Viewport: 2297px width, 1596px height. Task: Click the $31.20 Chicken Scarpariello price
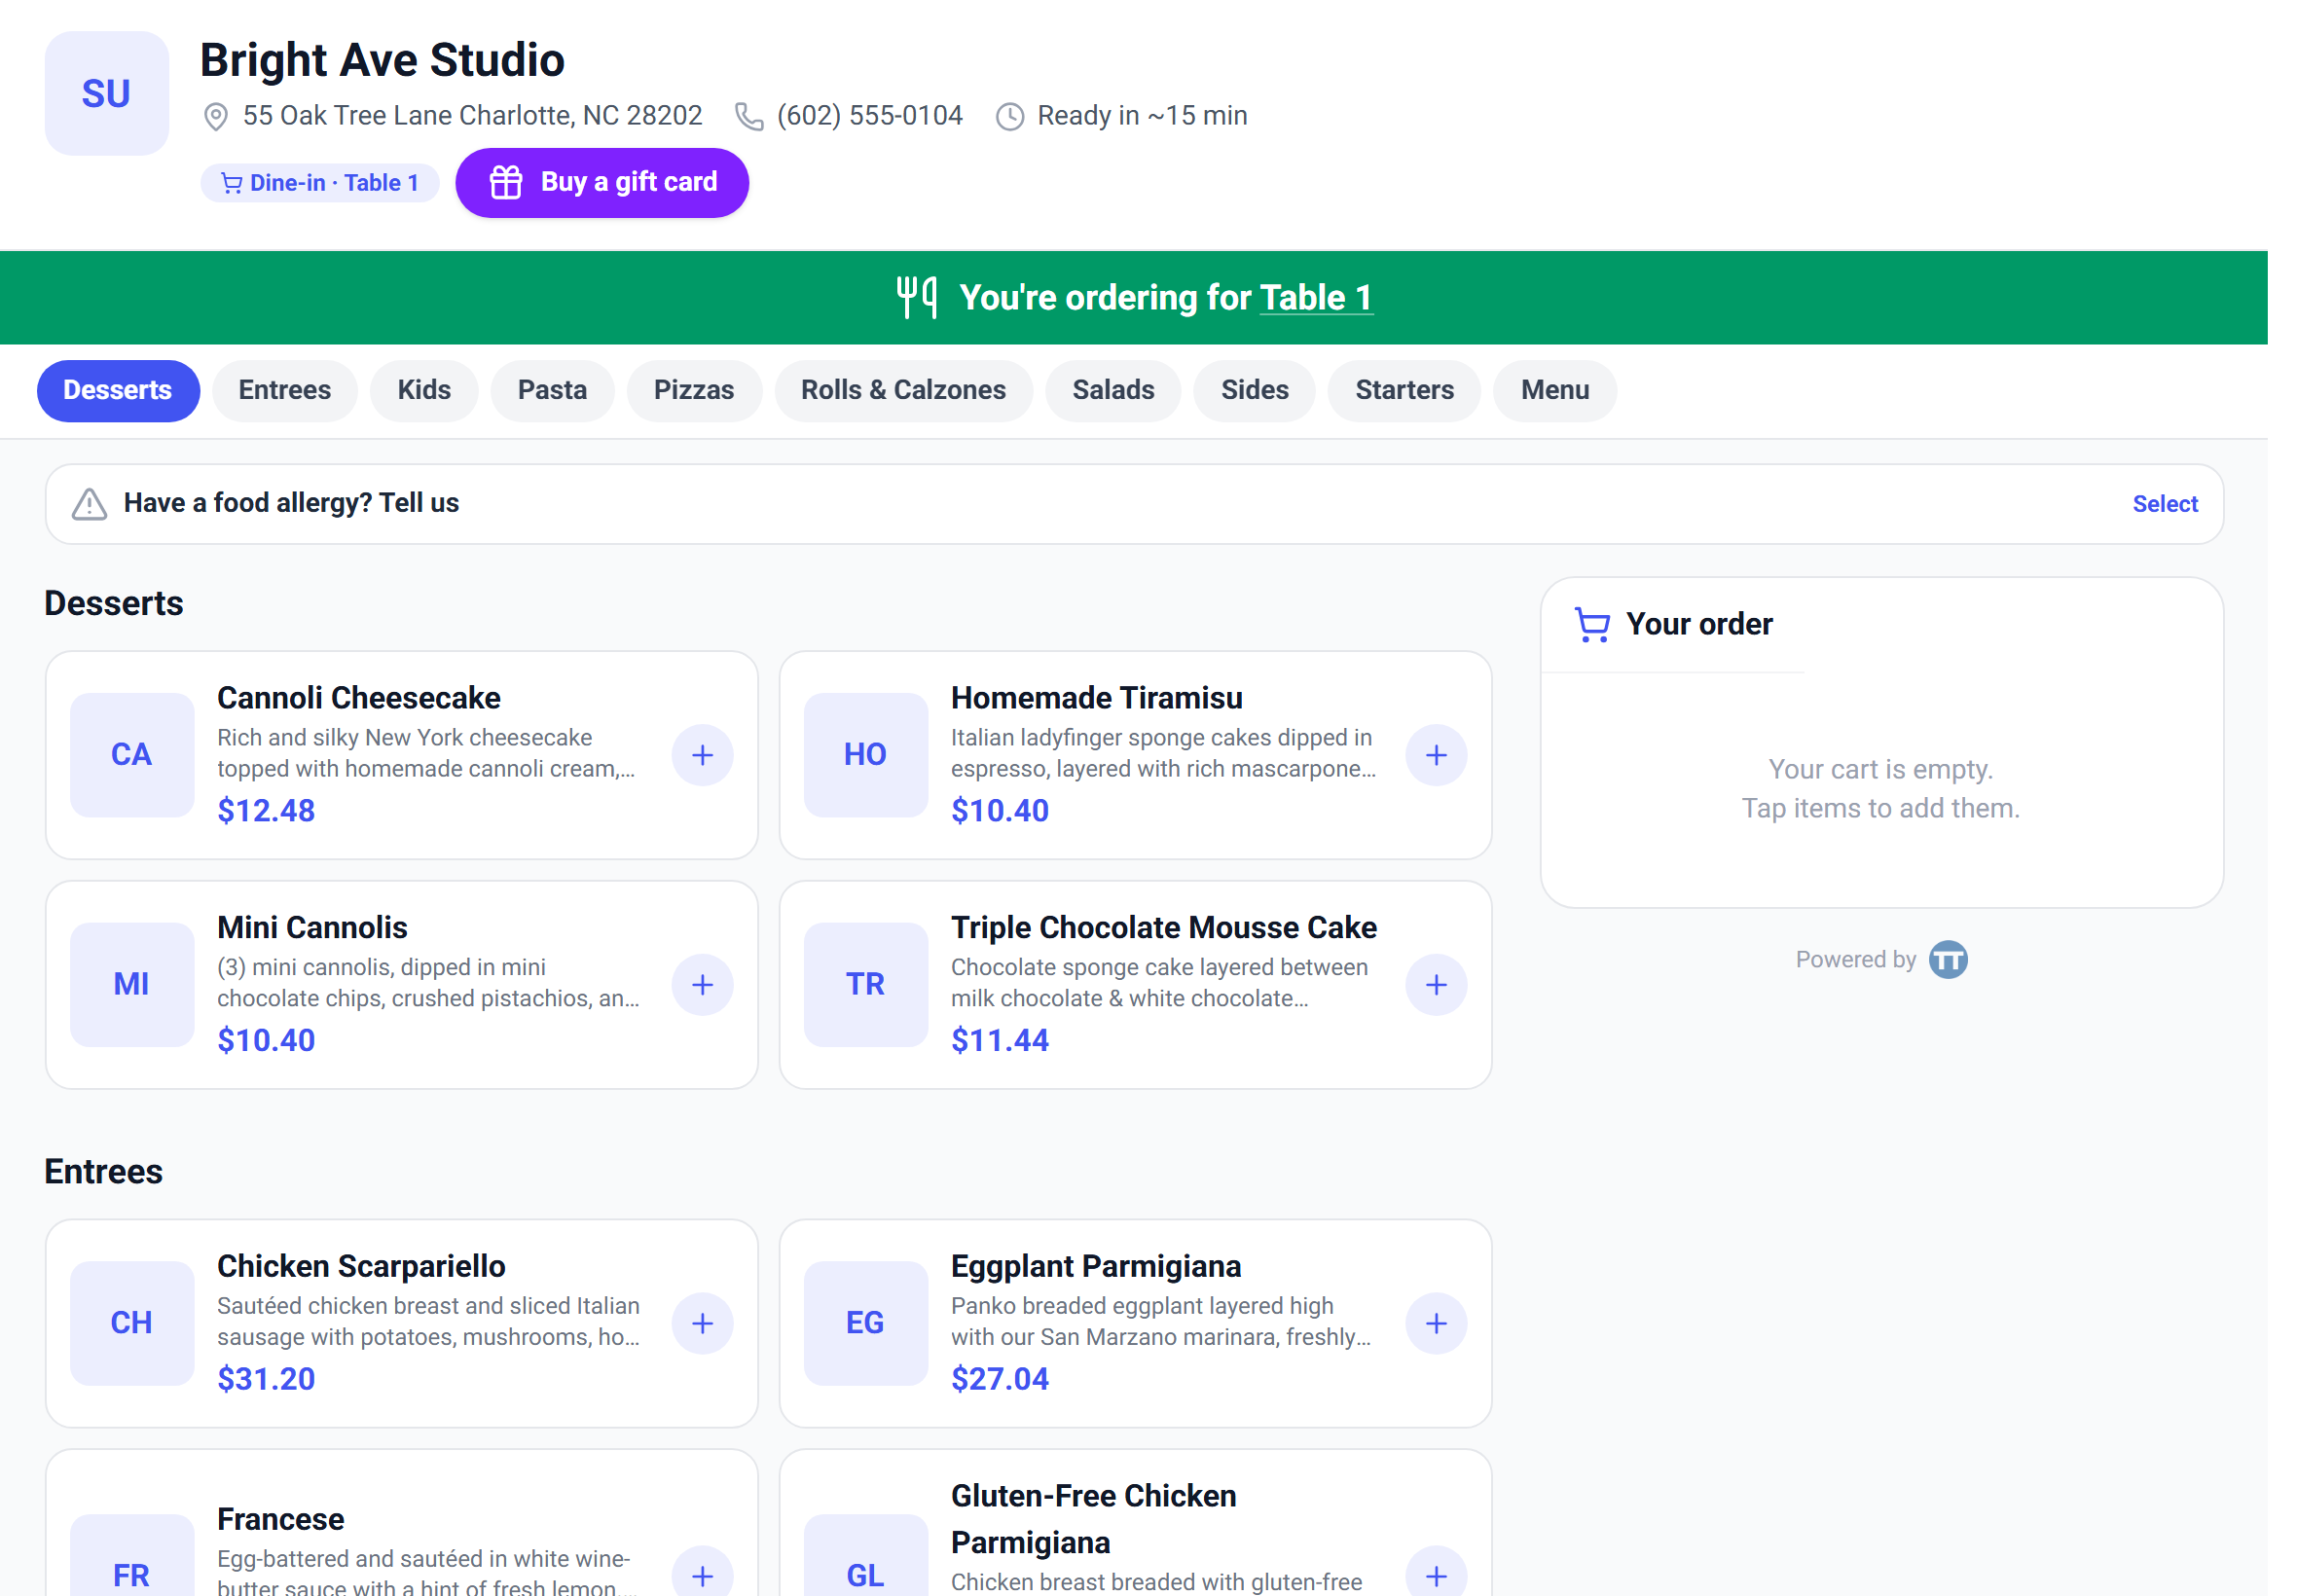[x=266, y=1379]
